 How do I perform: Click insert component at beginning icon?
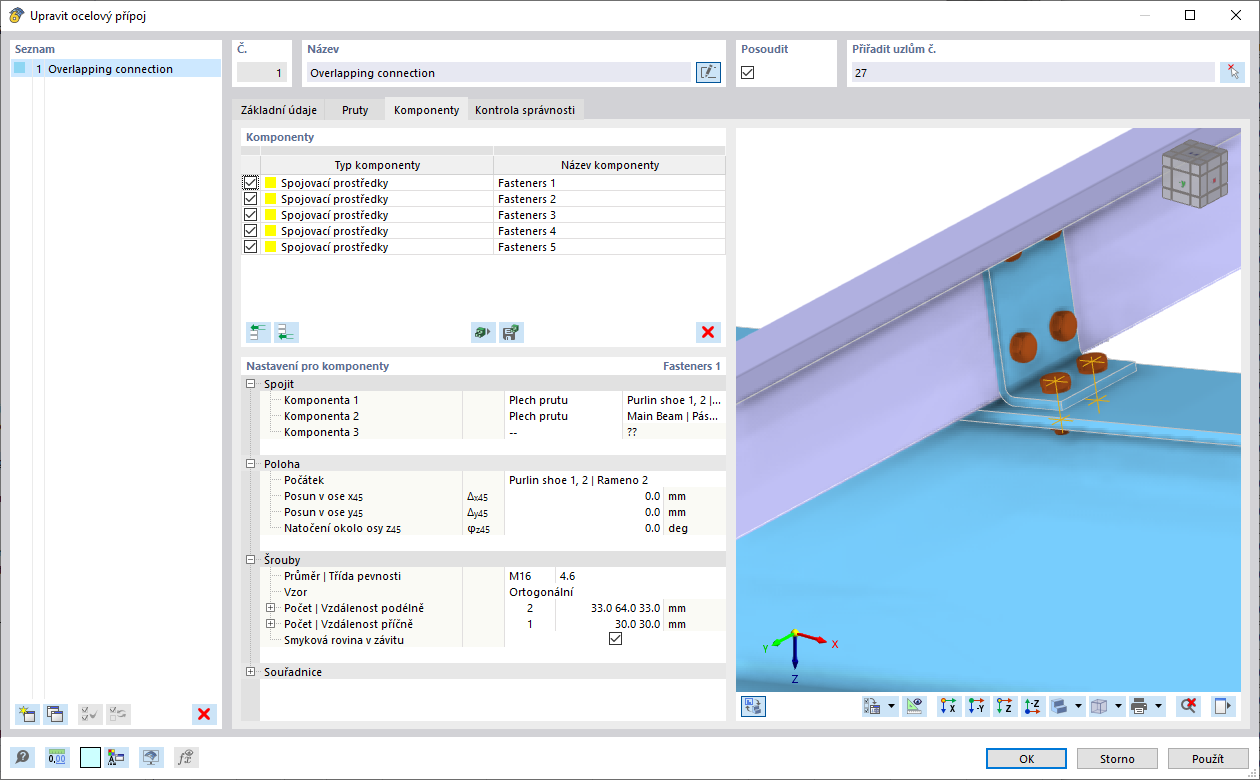point(258,333)
